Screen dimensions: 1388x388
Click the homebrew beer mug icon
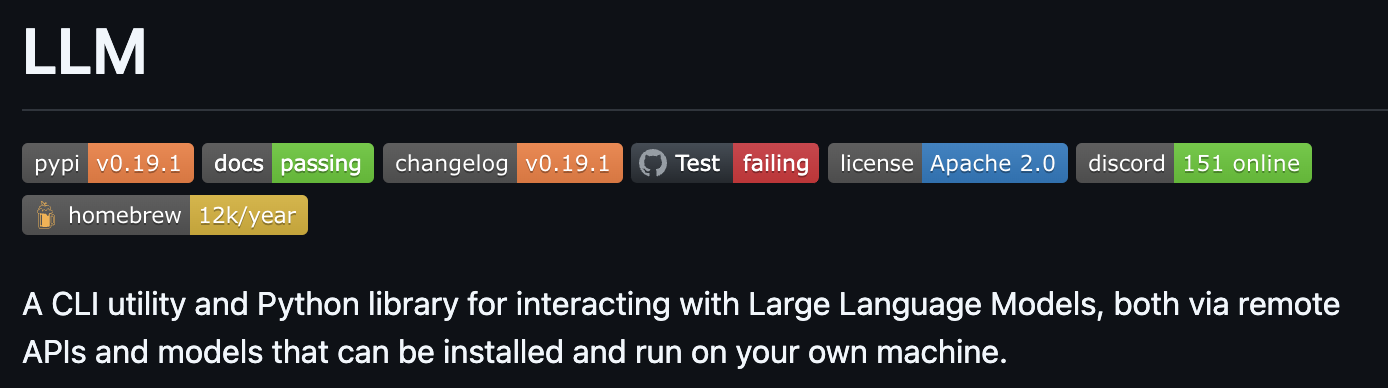(45, 215)
